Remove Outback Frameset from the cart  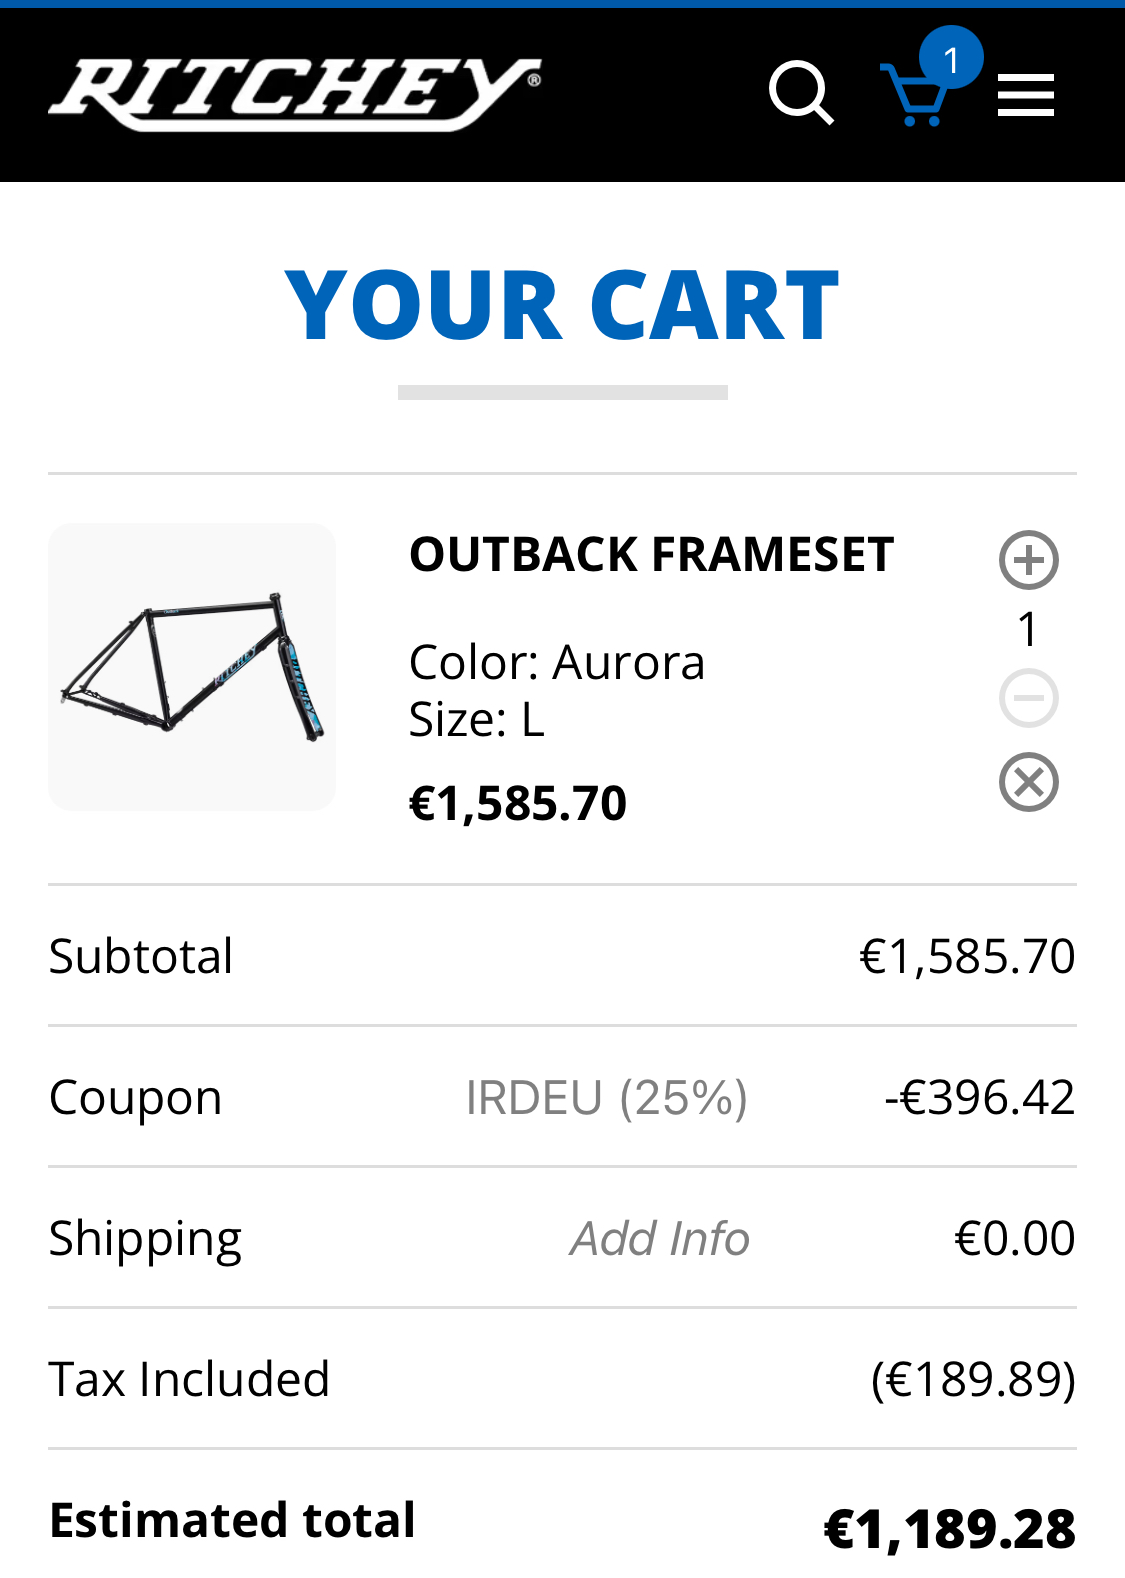(x=1028, y=781)
